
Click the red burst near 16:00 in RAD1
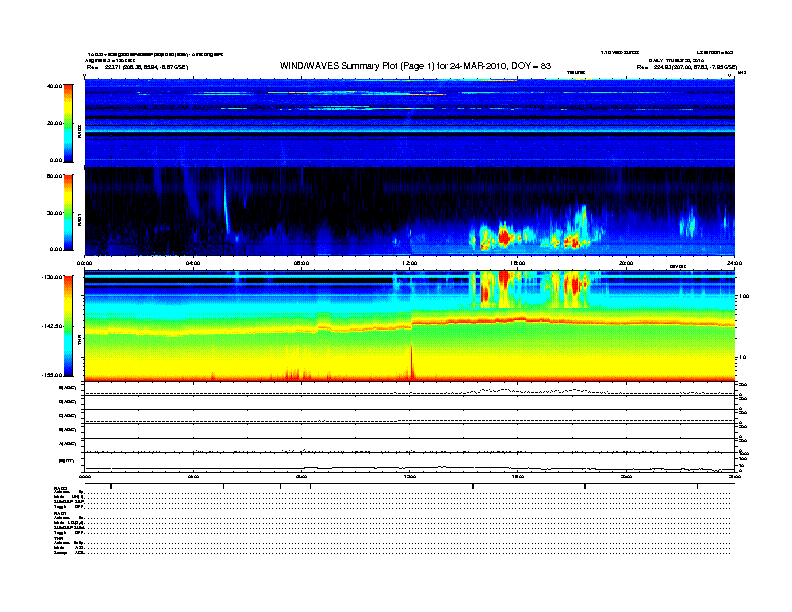coord(505,237)
